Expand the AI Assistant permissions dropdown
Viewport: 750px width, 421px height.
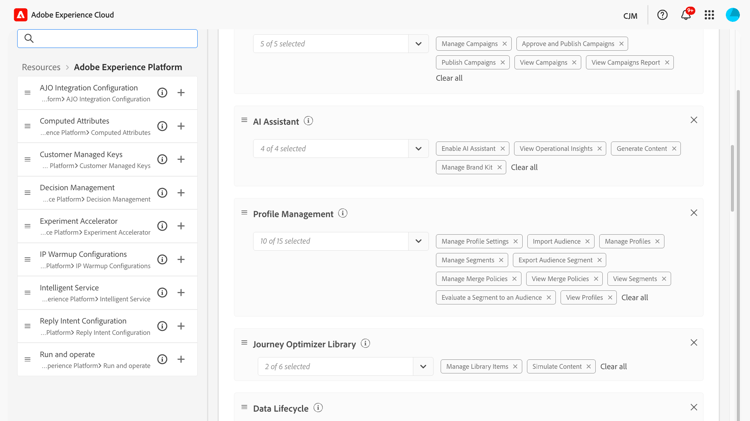pyautogui.click(x=419, y=149)
